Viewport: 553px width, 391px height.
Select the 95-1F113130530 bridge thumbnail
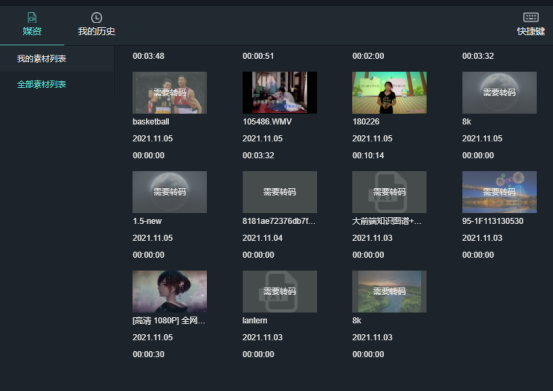pos(499,192)
